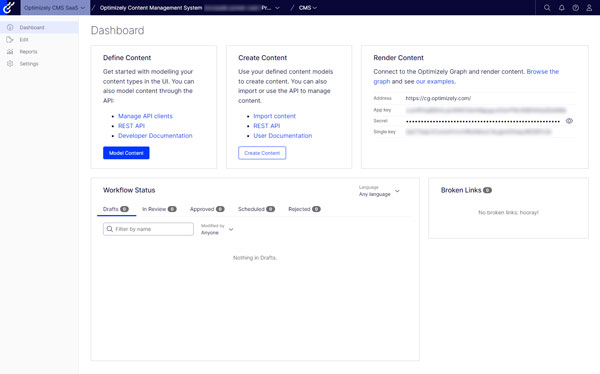Open Manage API clients link
This screenshot has height=374, width=600.
tap(145, 116)
